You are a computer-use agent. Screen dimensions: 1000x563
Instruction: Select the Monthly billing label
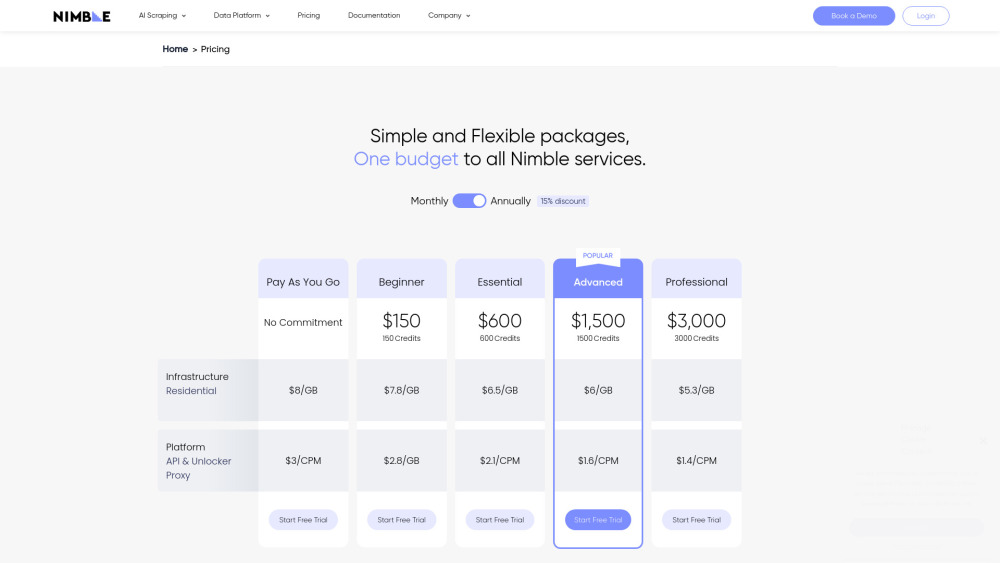coord(429,201)
